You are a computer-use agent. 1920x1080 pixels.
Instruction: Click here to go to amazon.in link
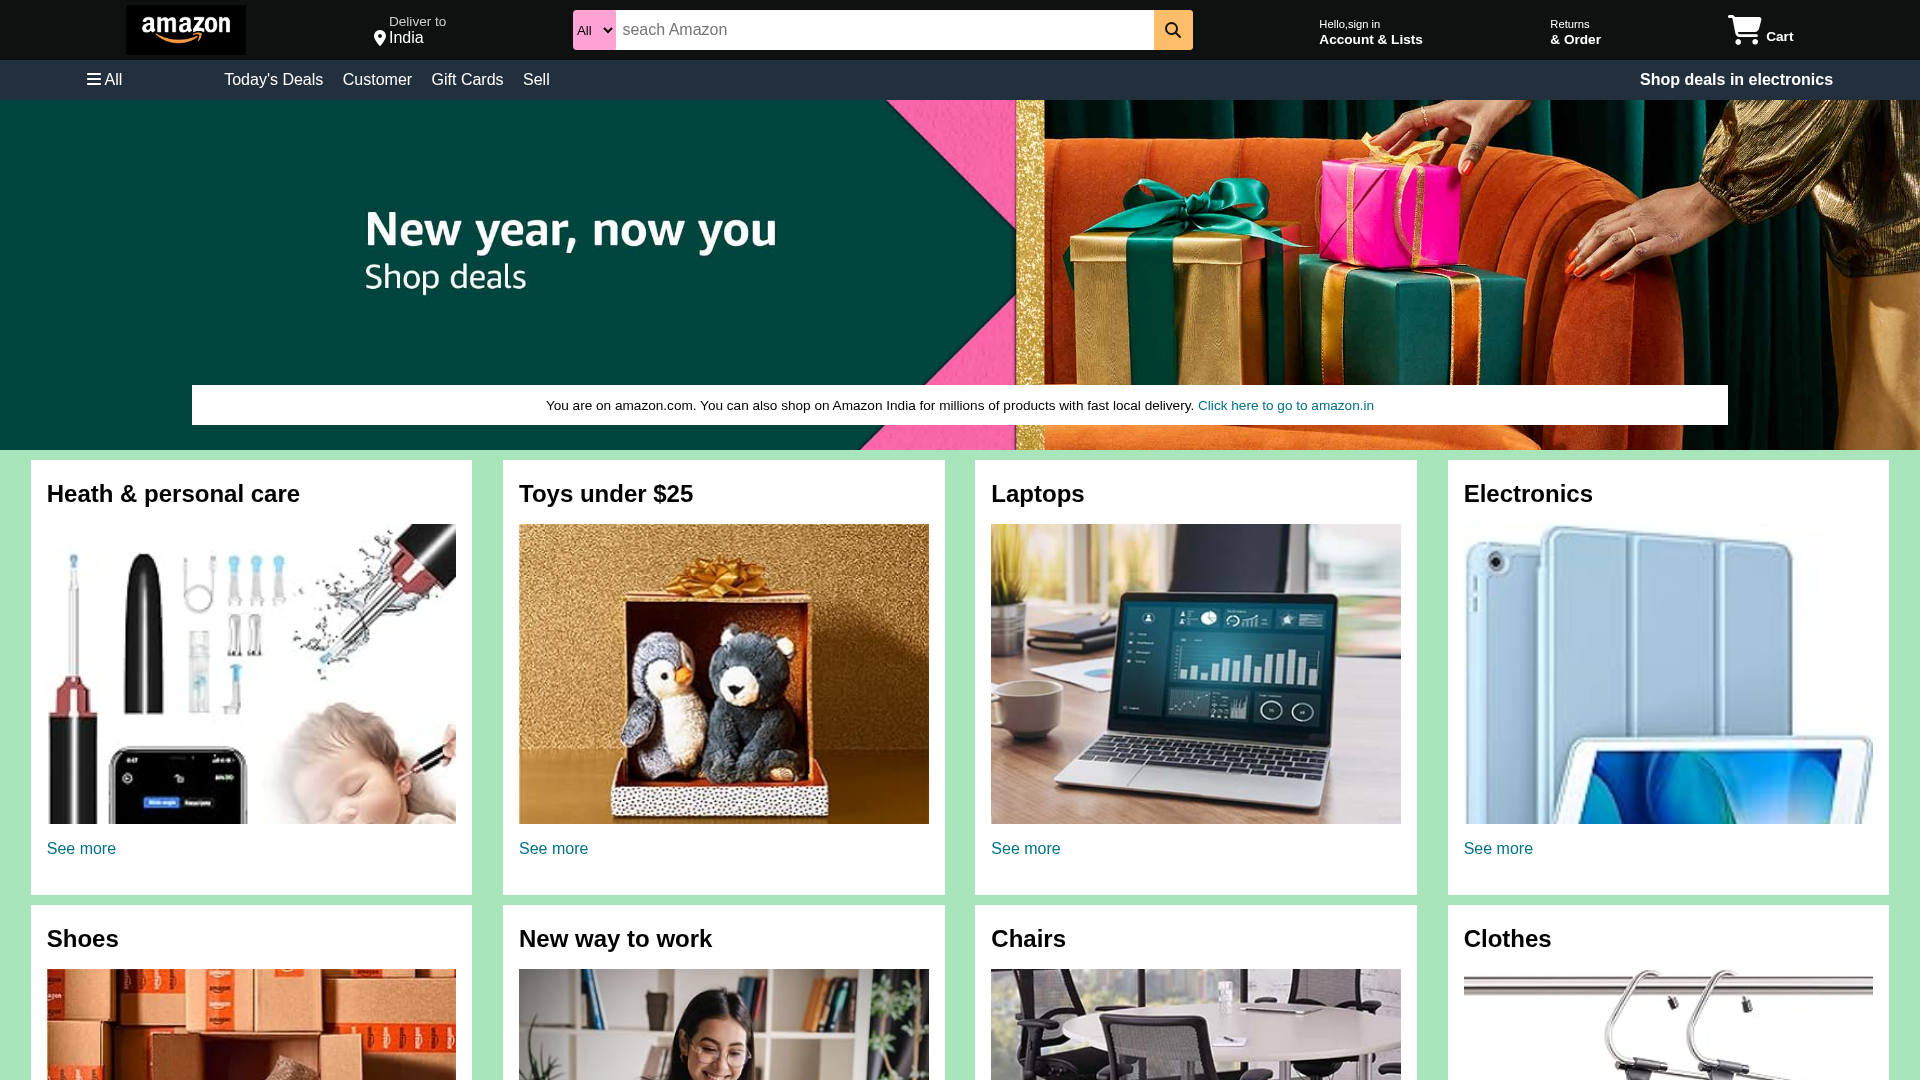tap(1286, 405)
